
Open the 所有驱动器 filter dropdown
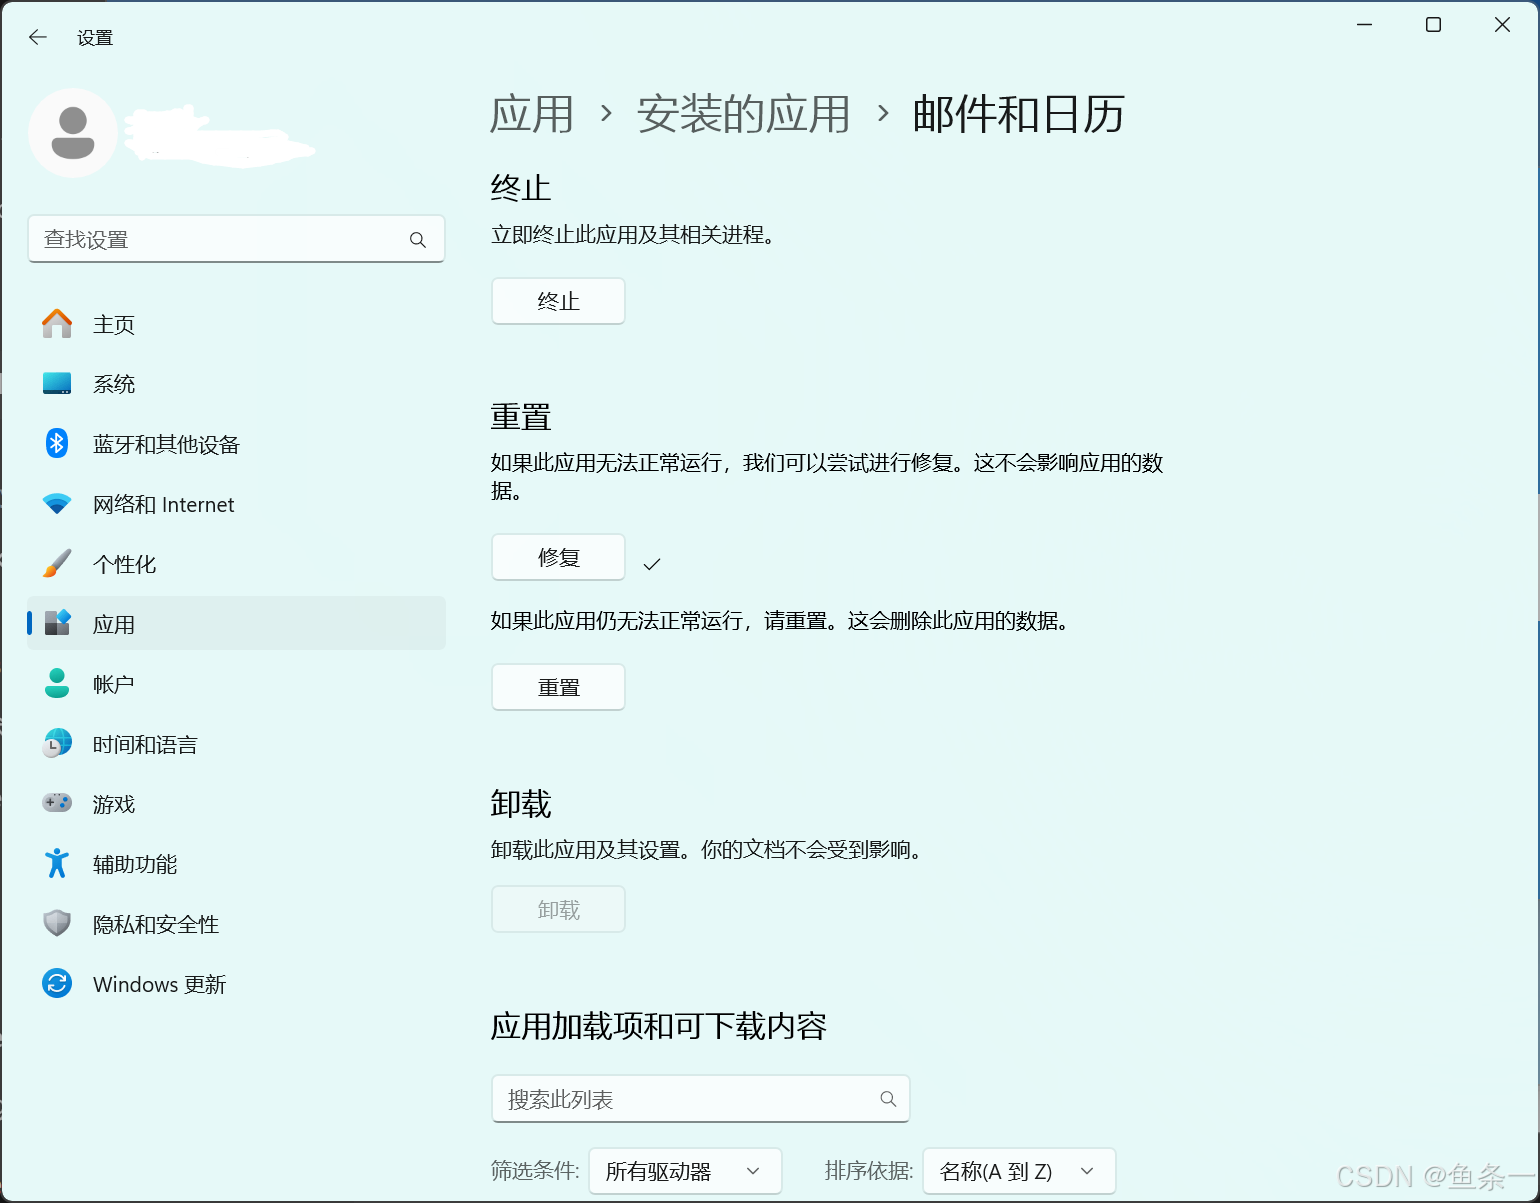point(685,1171)
